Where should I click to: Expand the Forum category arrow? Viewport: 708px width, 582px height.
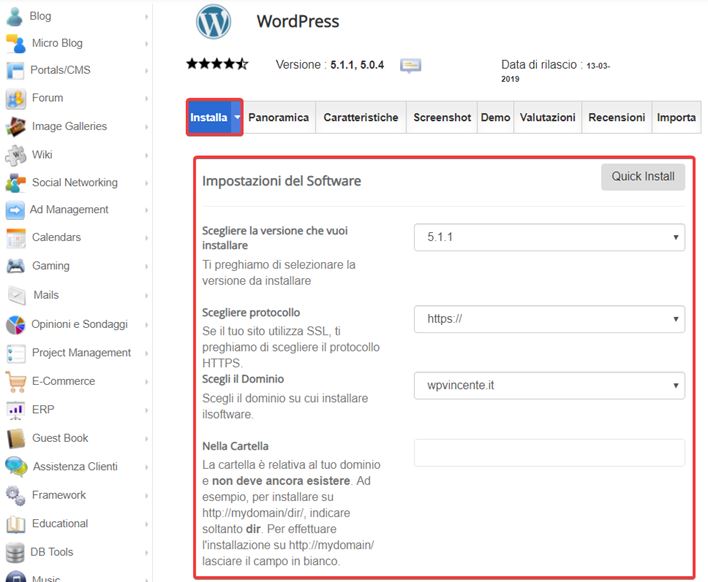click(x=146, y=98)
